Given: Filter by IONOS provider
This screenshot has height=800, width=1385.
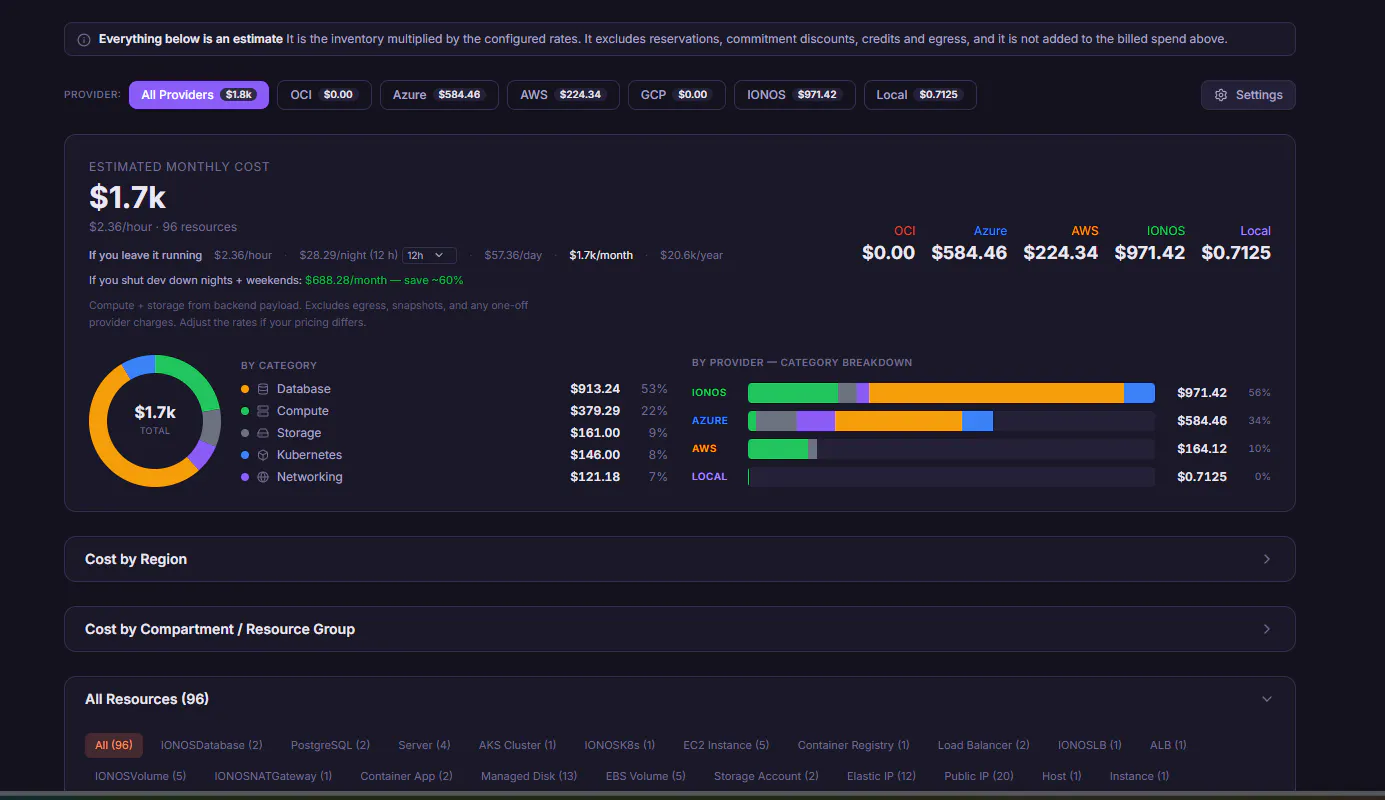Looking at the screenshot, I should point(795,95).
